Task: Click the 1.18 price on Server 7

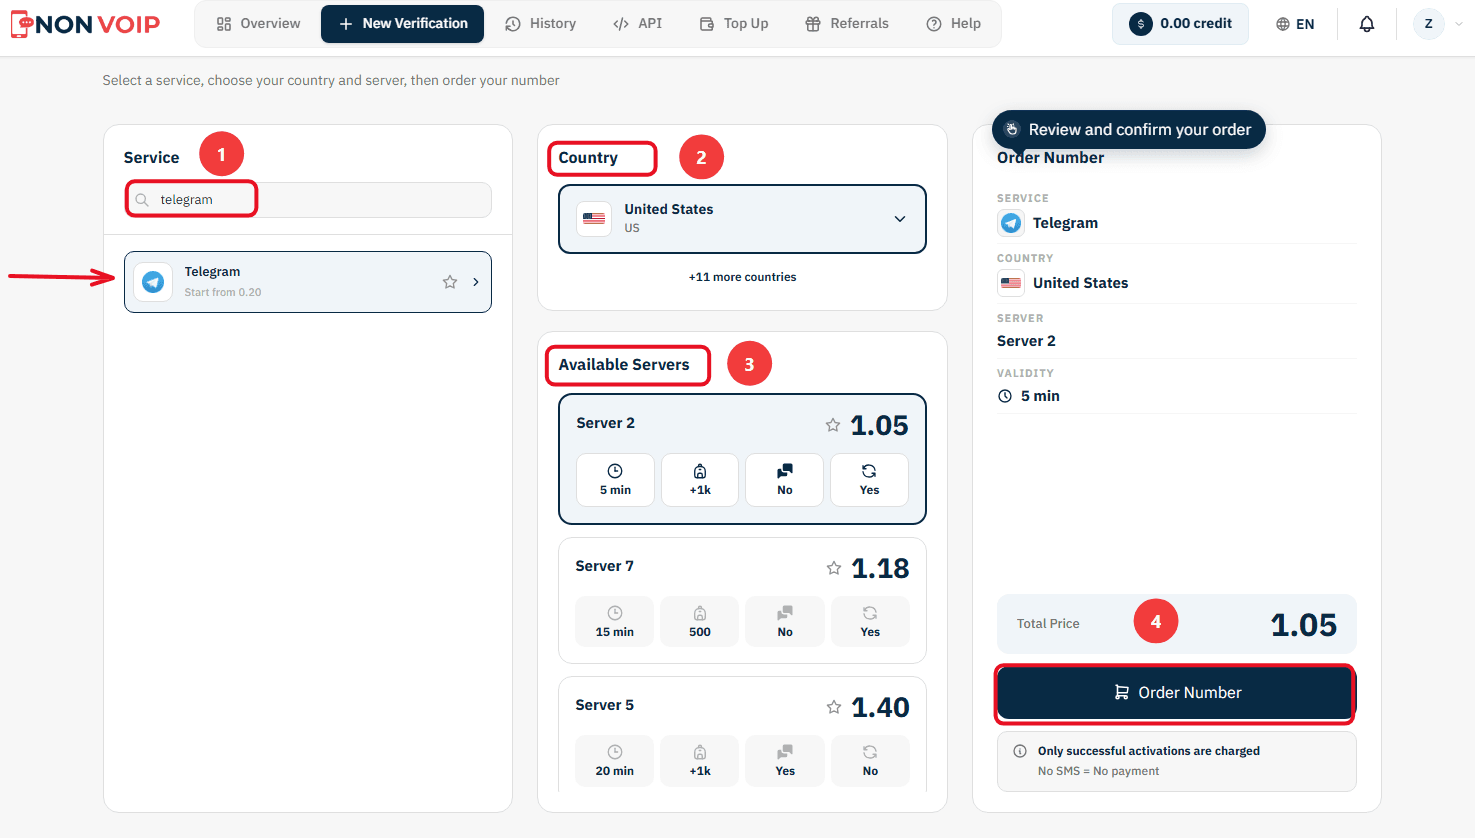Action: click(x=880, y=569)
